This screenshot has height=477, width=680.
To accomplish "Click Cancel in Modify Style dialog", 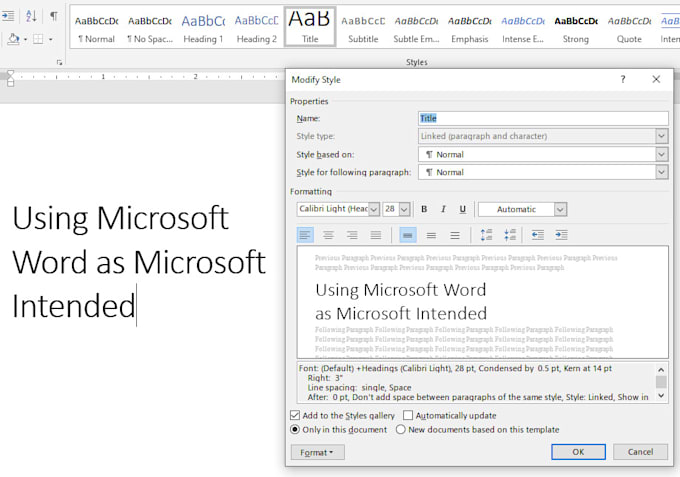I will pyautogui.click(x=640, y=452).
